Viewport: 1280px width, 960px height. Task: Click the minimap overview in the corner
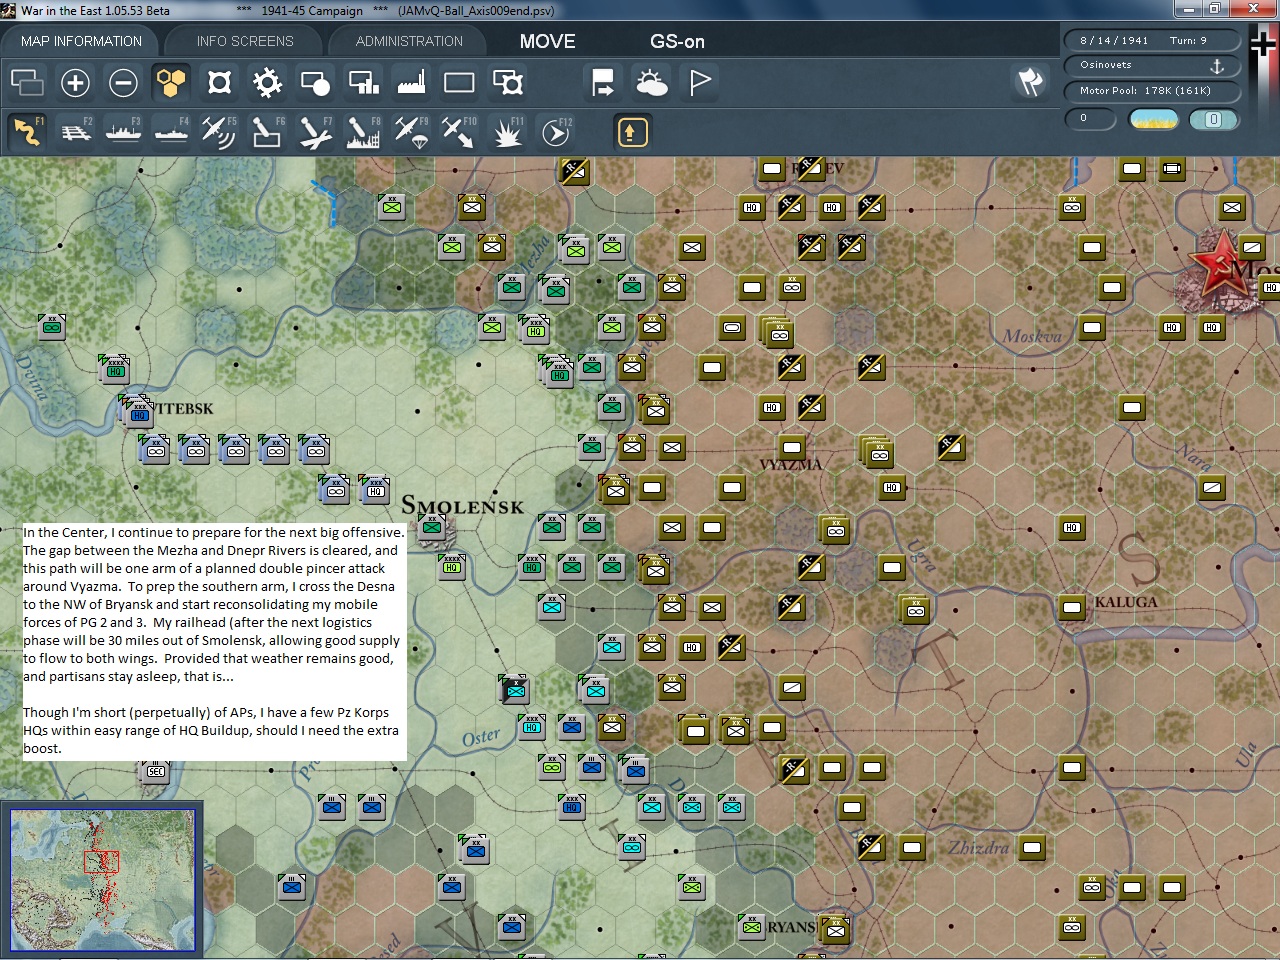[x=102, y=880]
